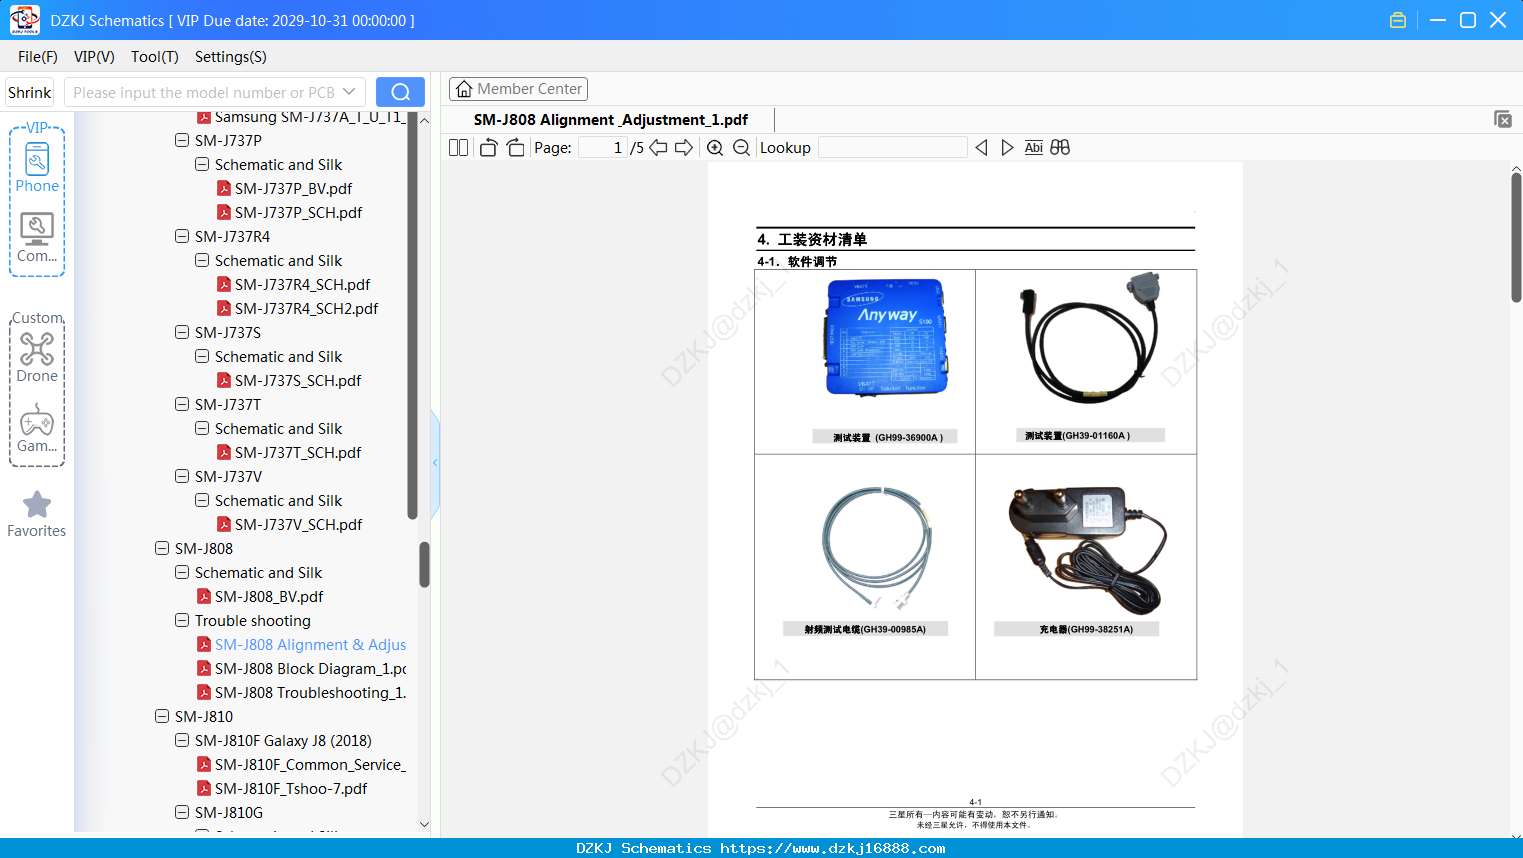
Task: Go to next page arrow
Action: coord(684,148)
